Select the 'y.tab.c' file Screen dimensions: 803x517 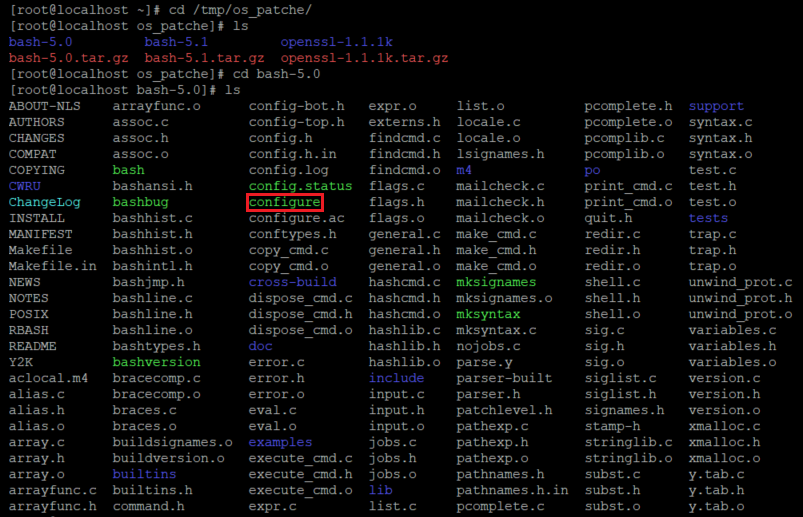[716, 474]
